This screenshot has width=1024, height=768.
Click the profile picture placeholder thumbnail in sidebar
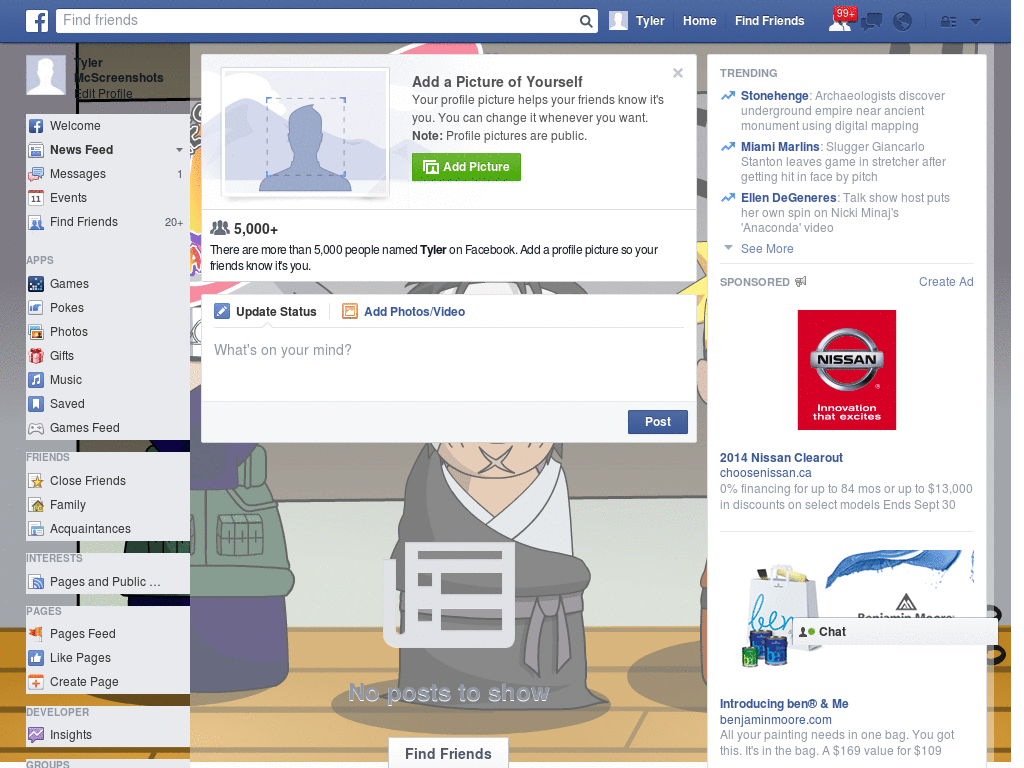(x=46, y=75)
